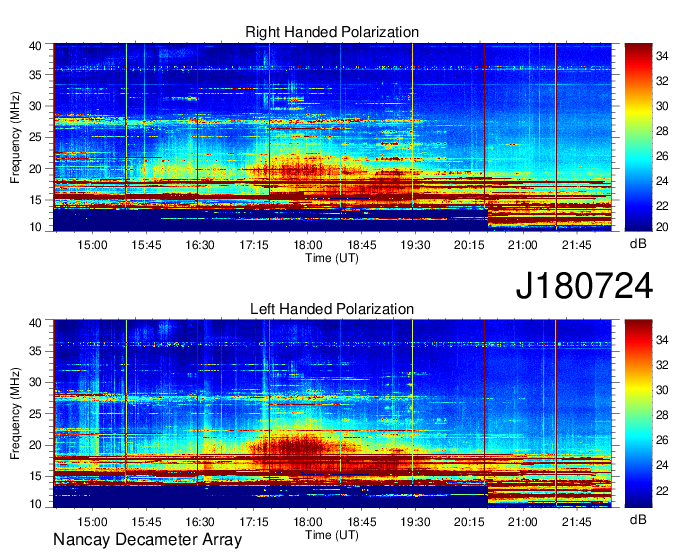Click the 20 dB label on Right Handed colorbar
Viewport: 680px width, 552px height.
tap(662, 227)
